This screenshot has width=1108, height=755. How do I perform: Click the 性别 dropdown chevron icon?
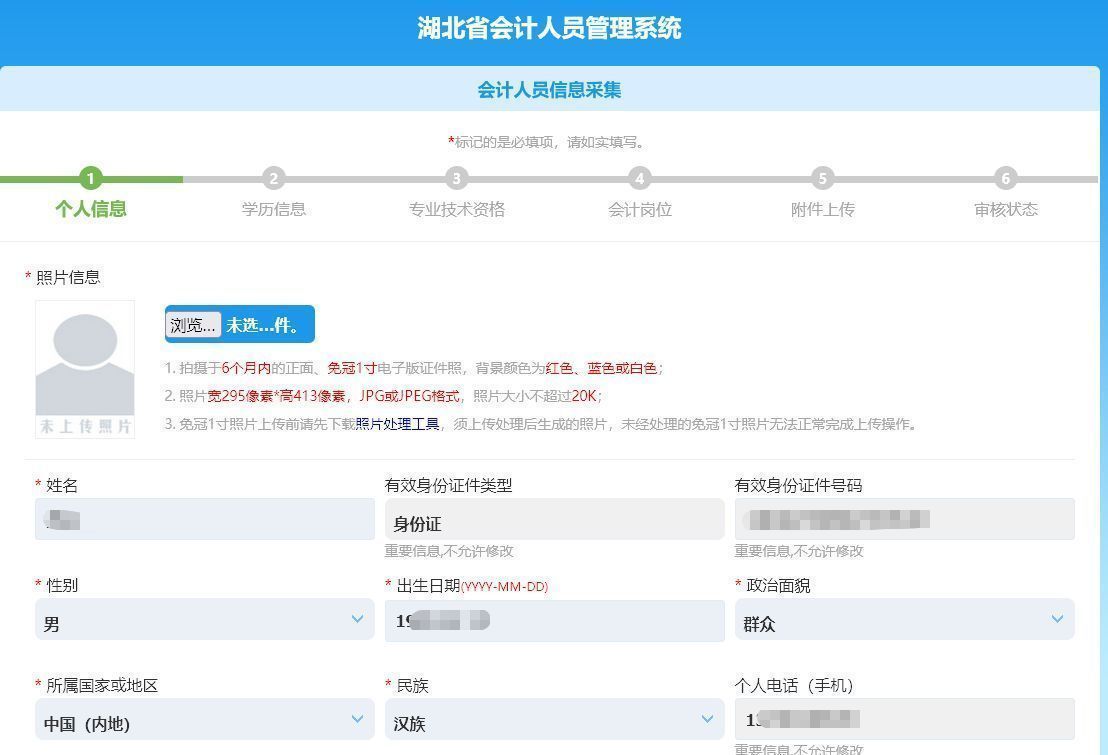tap(358, 619)
